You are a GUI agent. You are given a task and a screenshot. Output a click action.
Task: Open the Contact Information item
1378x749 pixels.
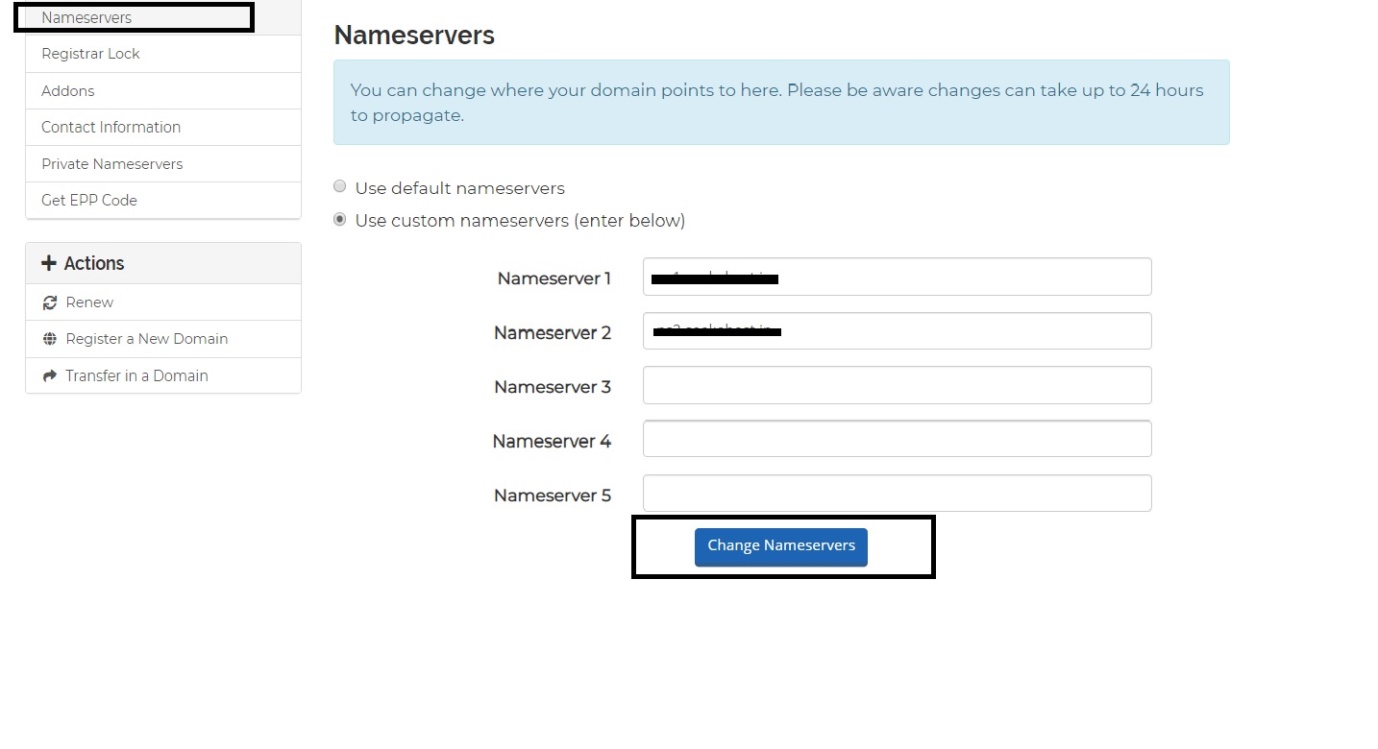163,127
